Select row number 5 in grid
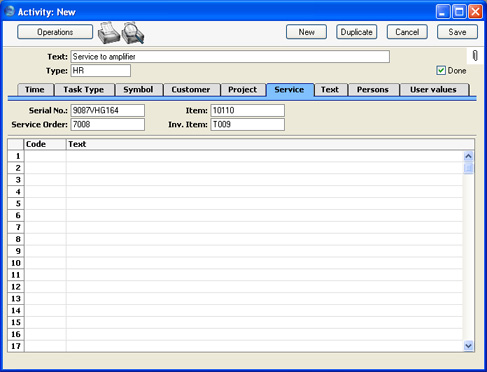 (x=16, y=204)
